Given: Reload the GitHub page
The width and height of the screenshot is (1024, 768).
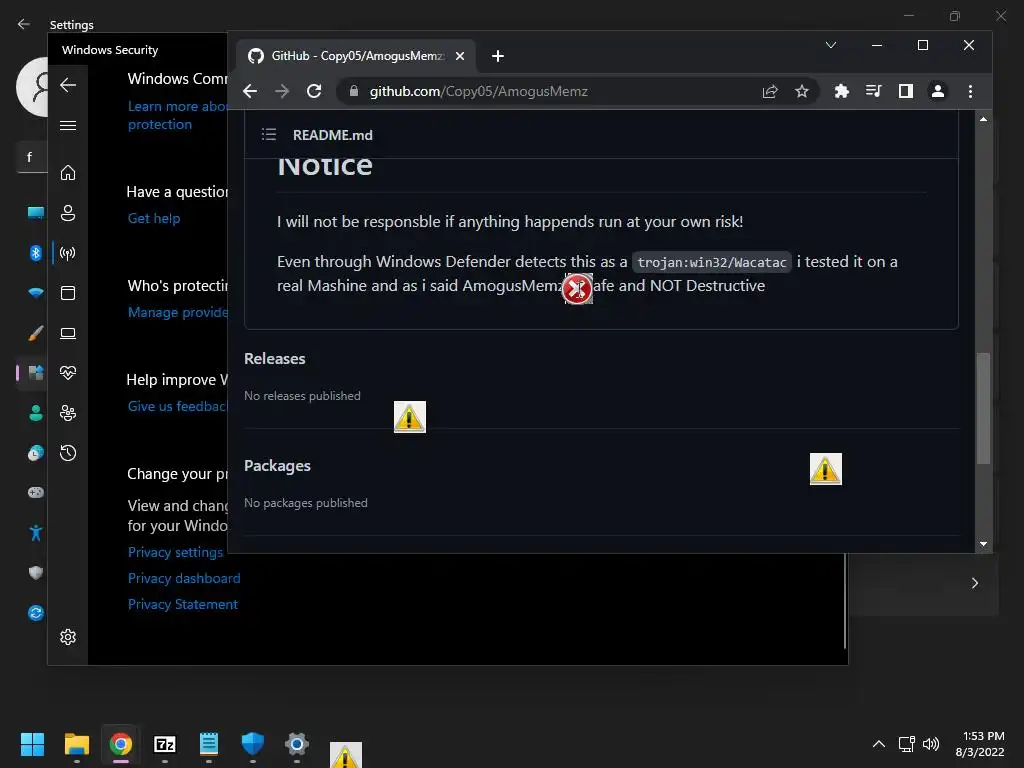Looking at the screenshot, I should click(x=314, y=91).
